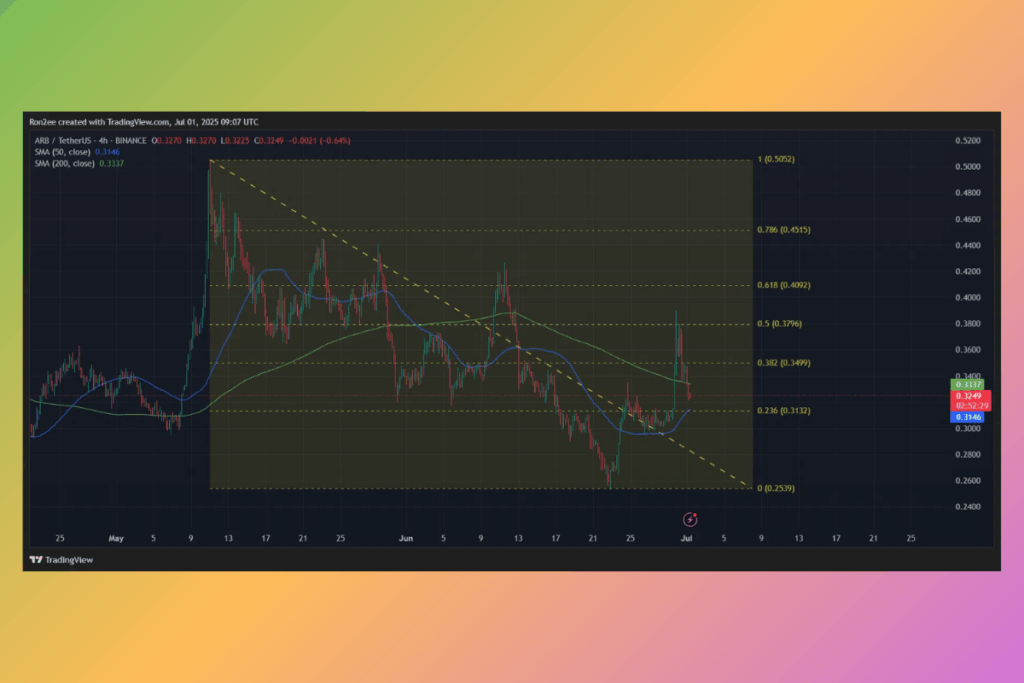This screenshot has width=1024, height=683.
Task: Click the red lightning event icon above time axis
Action: pos(689,518)
